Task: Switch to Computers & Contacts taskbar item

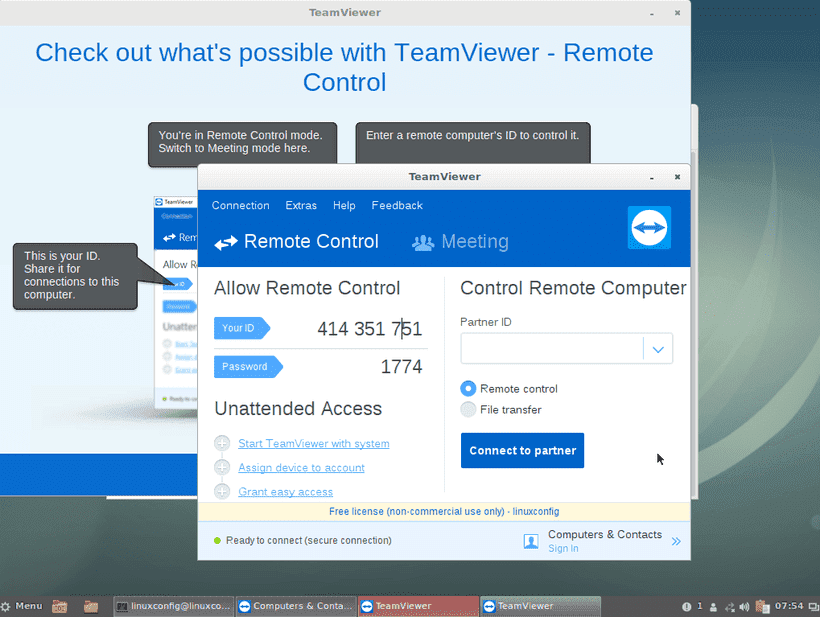Action: 296,606
